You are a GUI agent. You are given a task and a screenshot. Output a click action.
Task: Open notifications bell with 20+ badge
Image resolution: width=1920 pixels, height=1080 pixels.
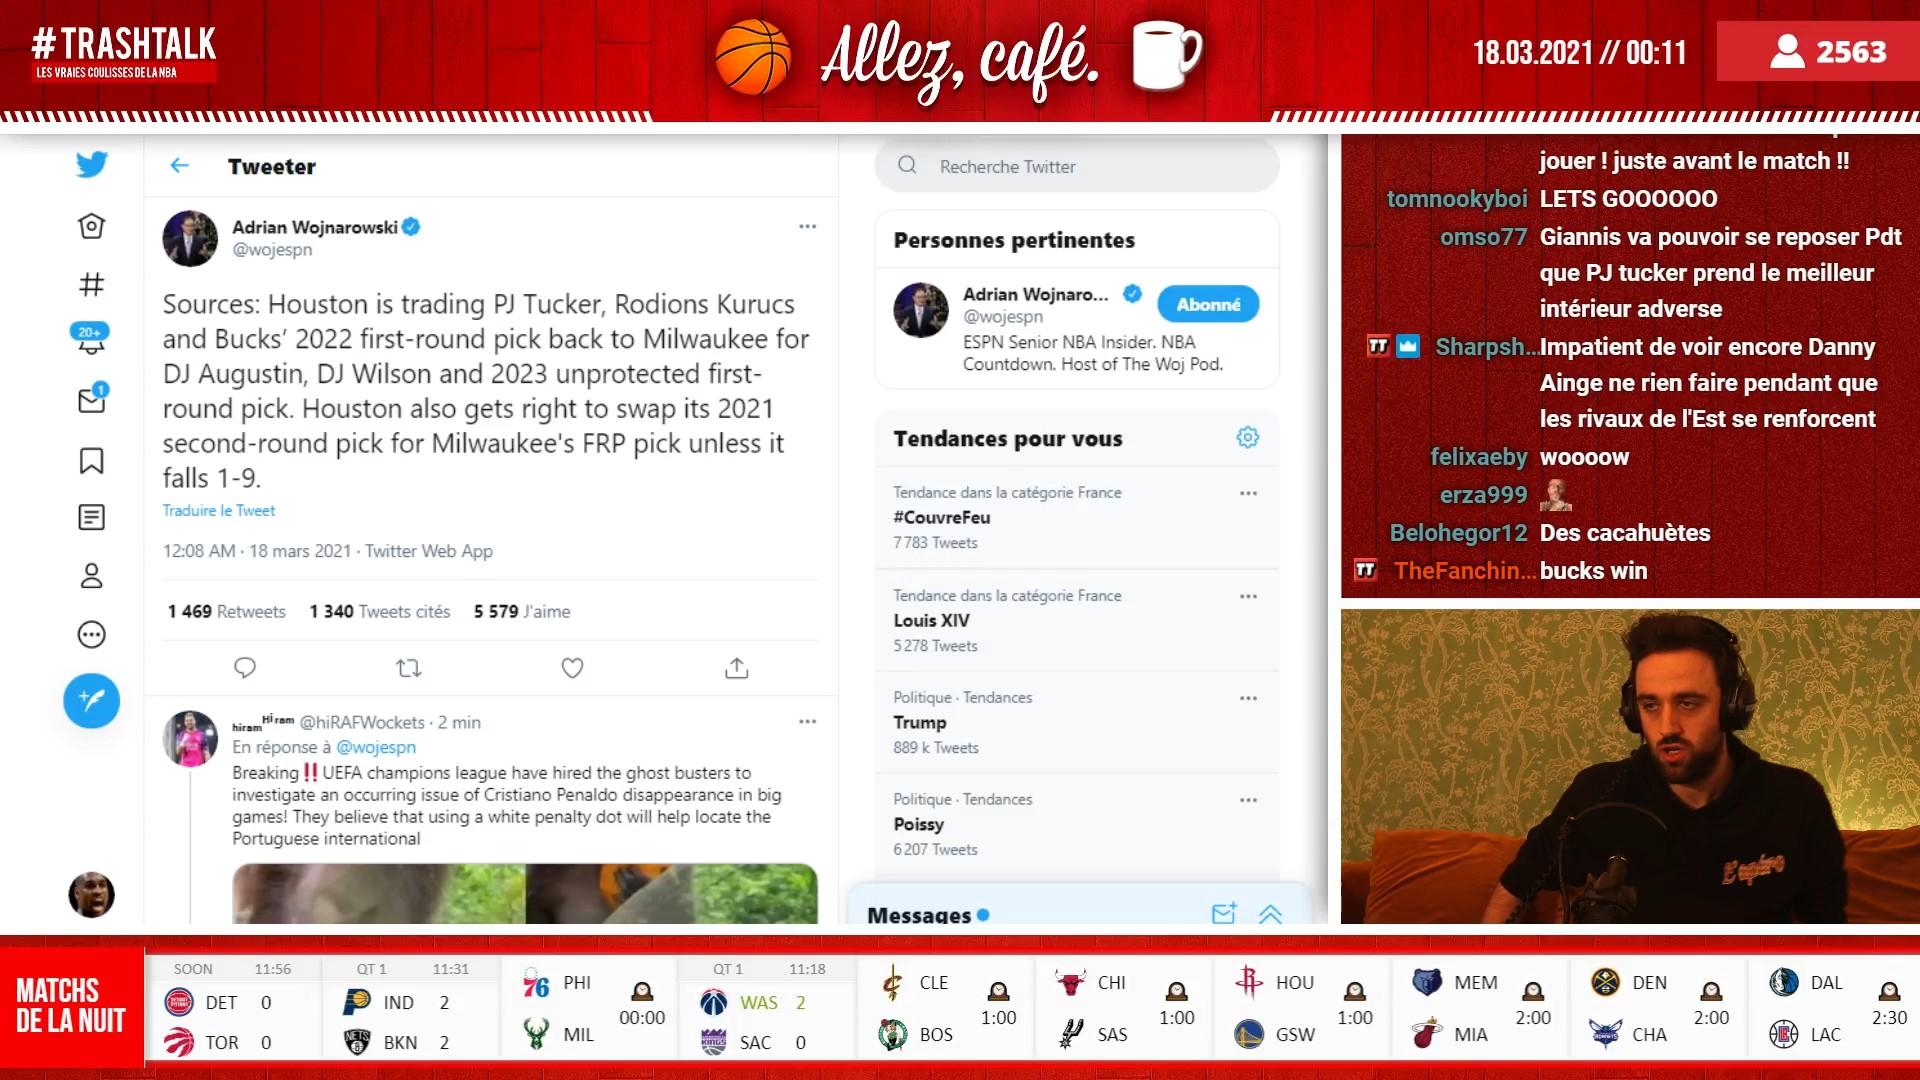[x=91, y=340]
